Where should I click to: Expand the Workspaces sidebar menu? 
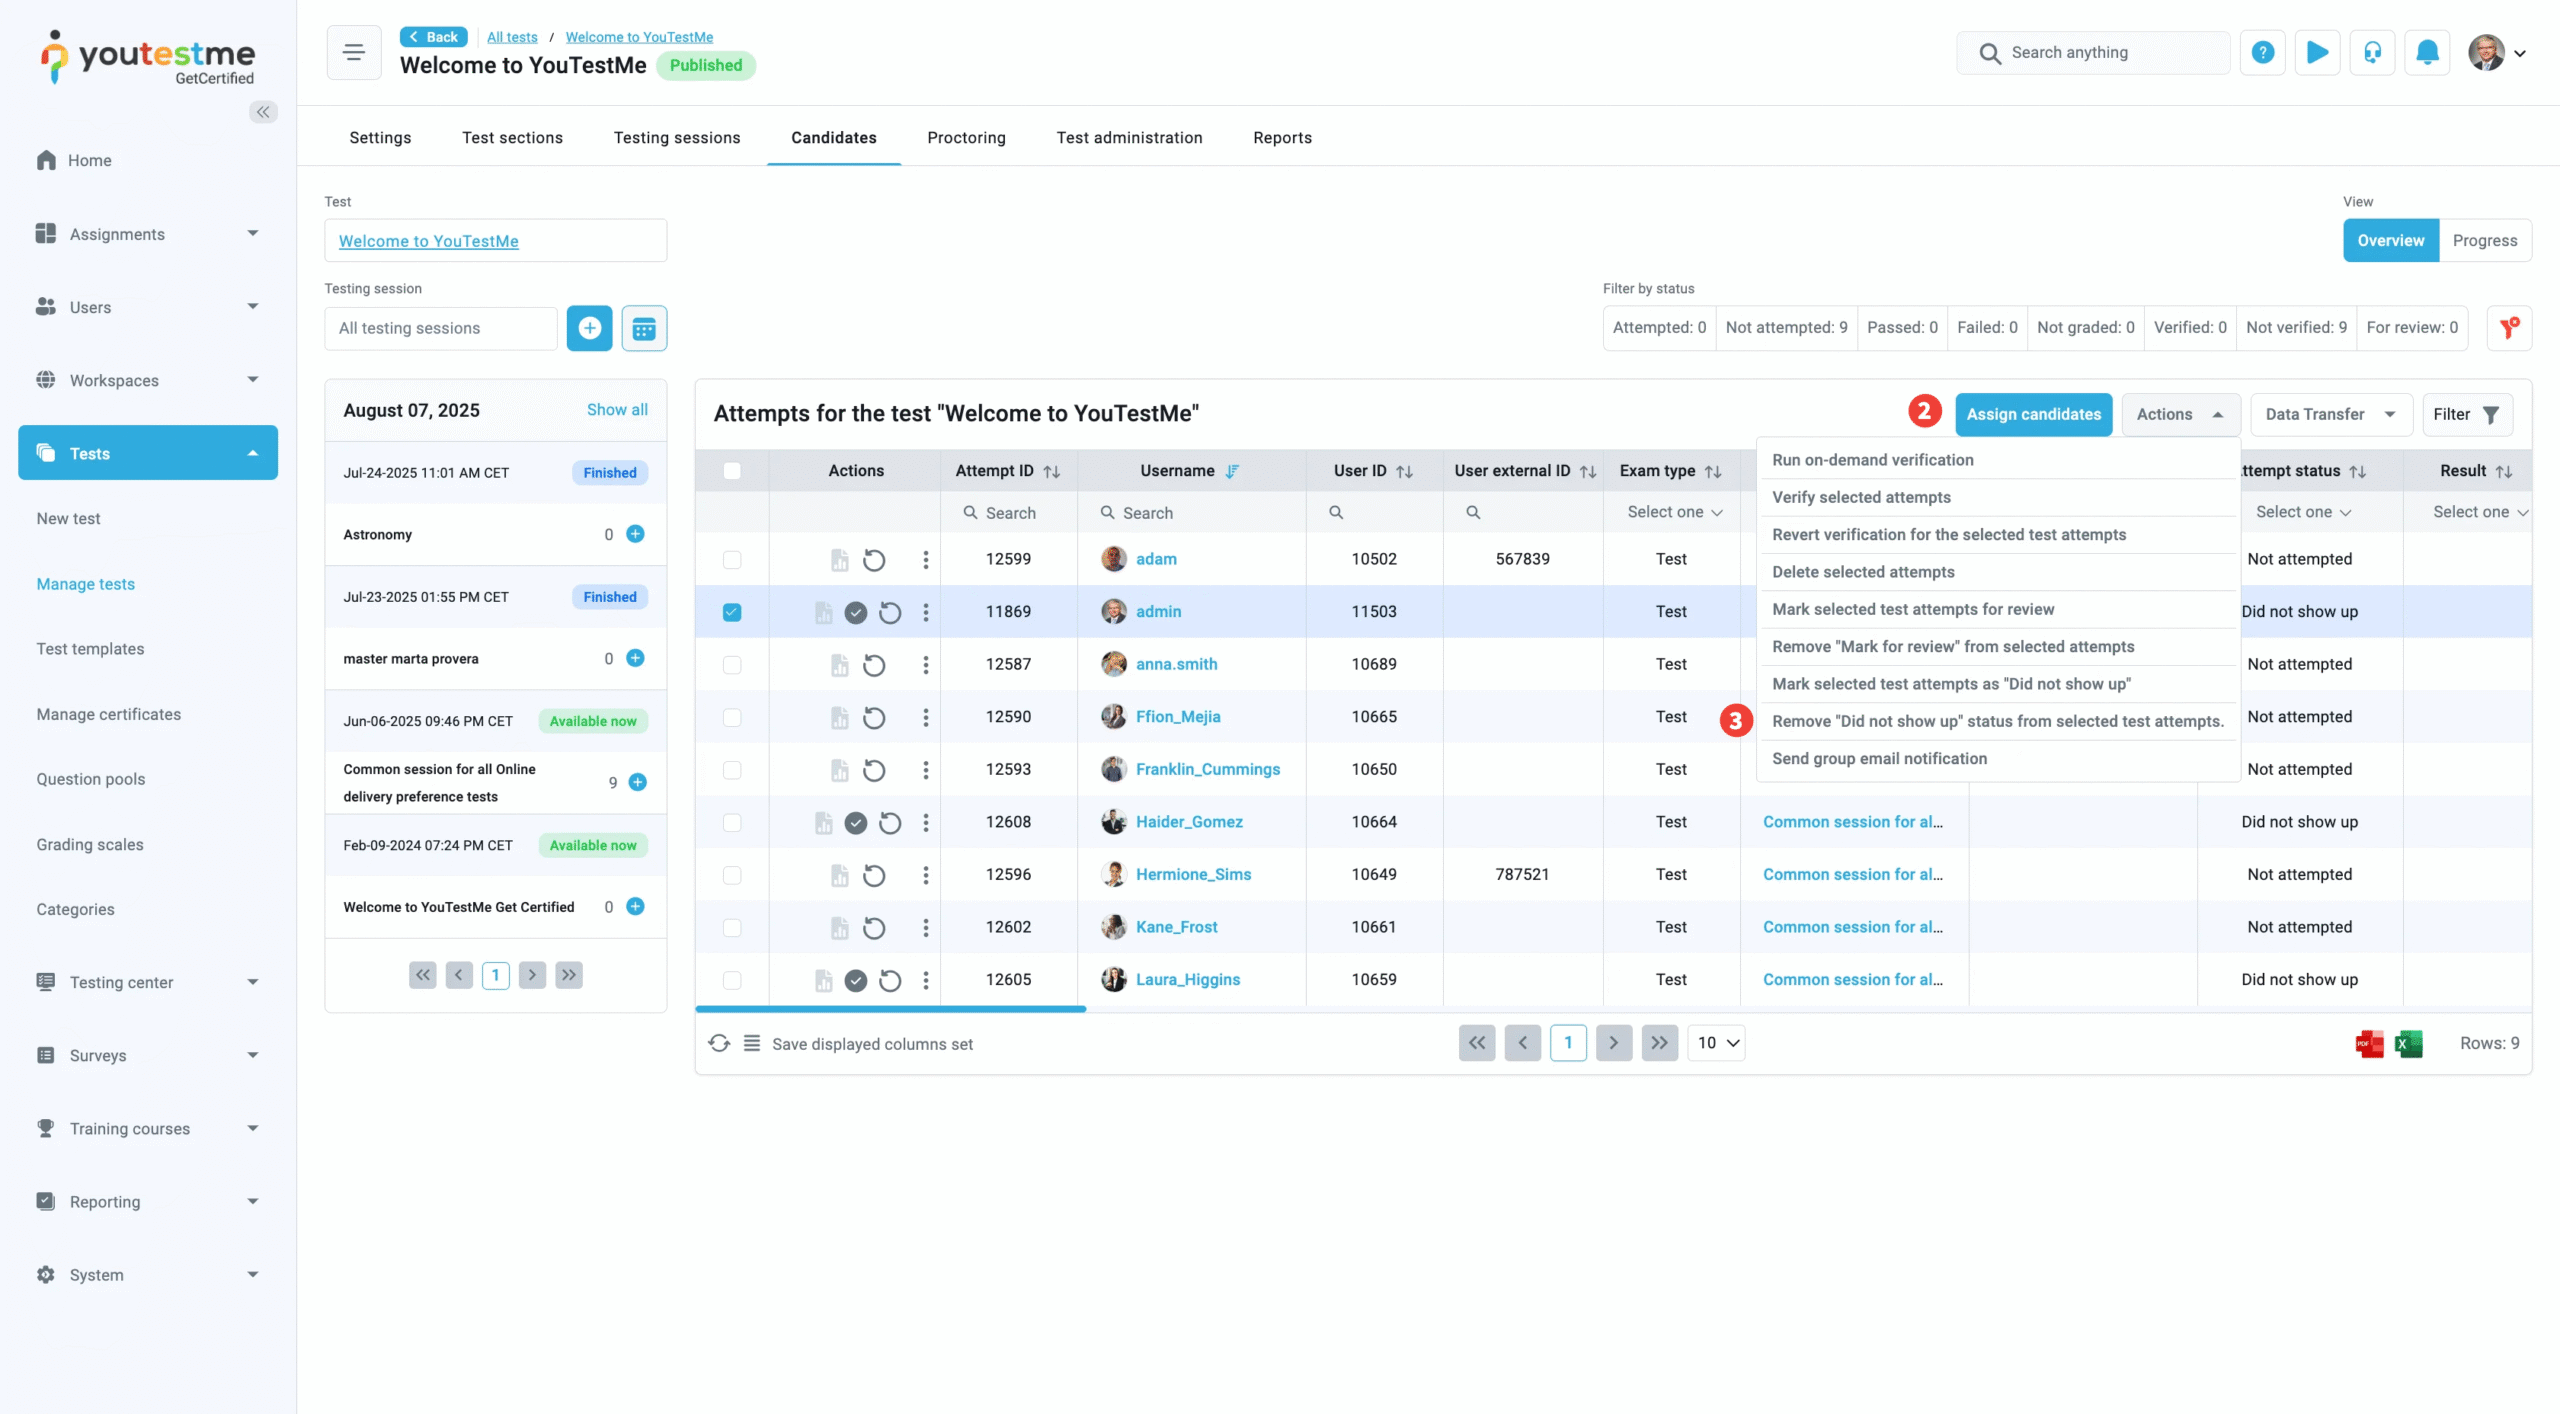148,380
